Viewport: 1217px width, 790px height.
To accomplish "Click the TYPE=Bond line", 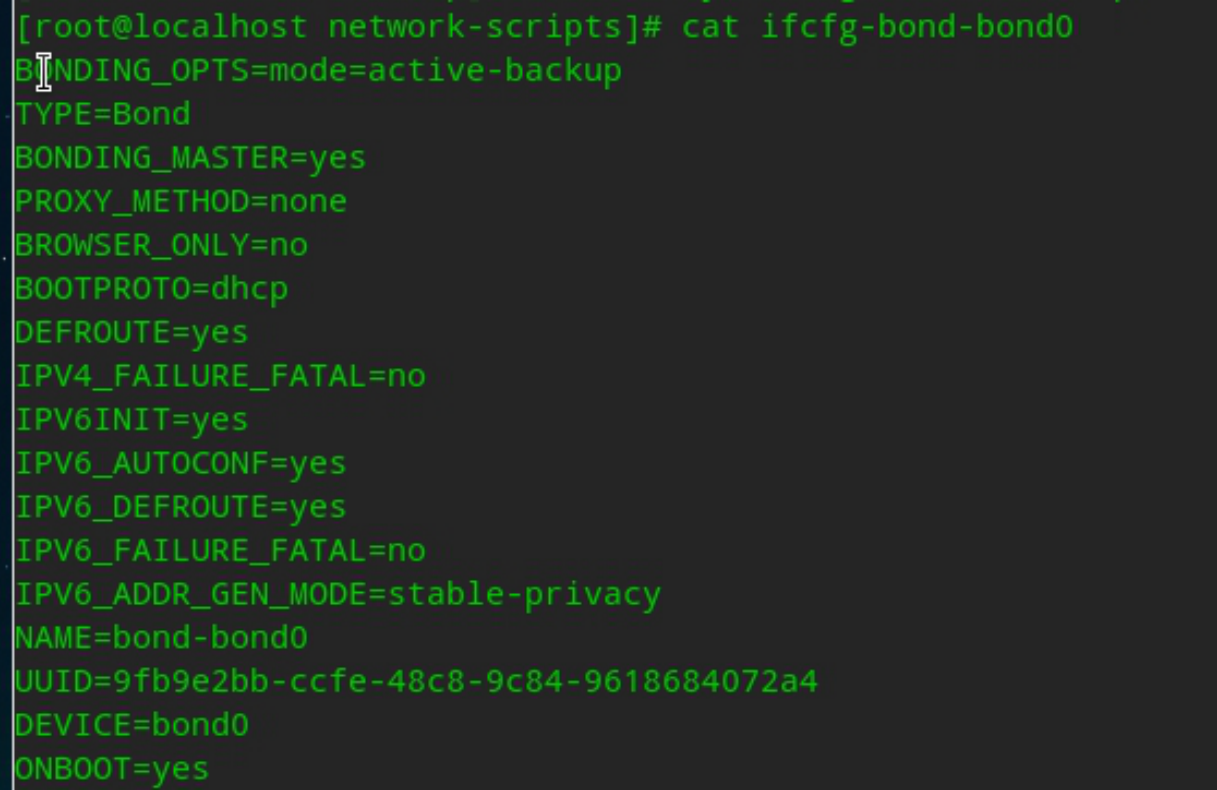I will (x=102, y=114).
